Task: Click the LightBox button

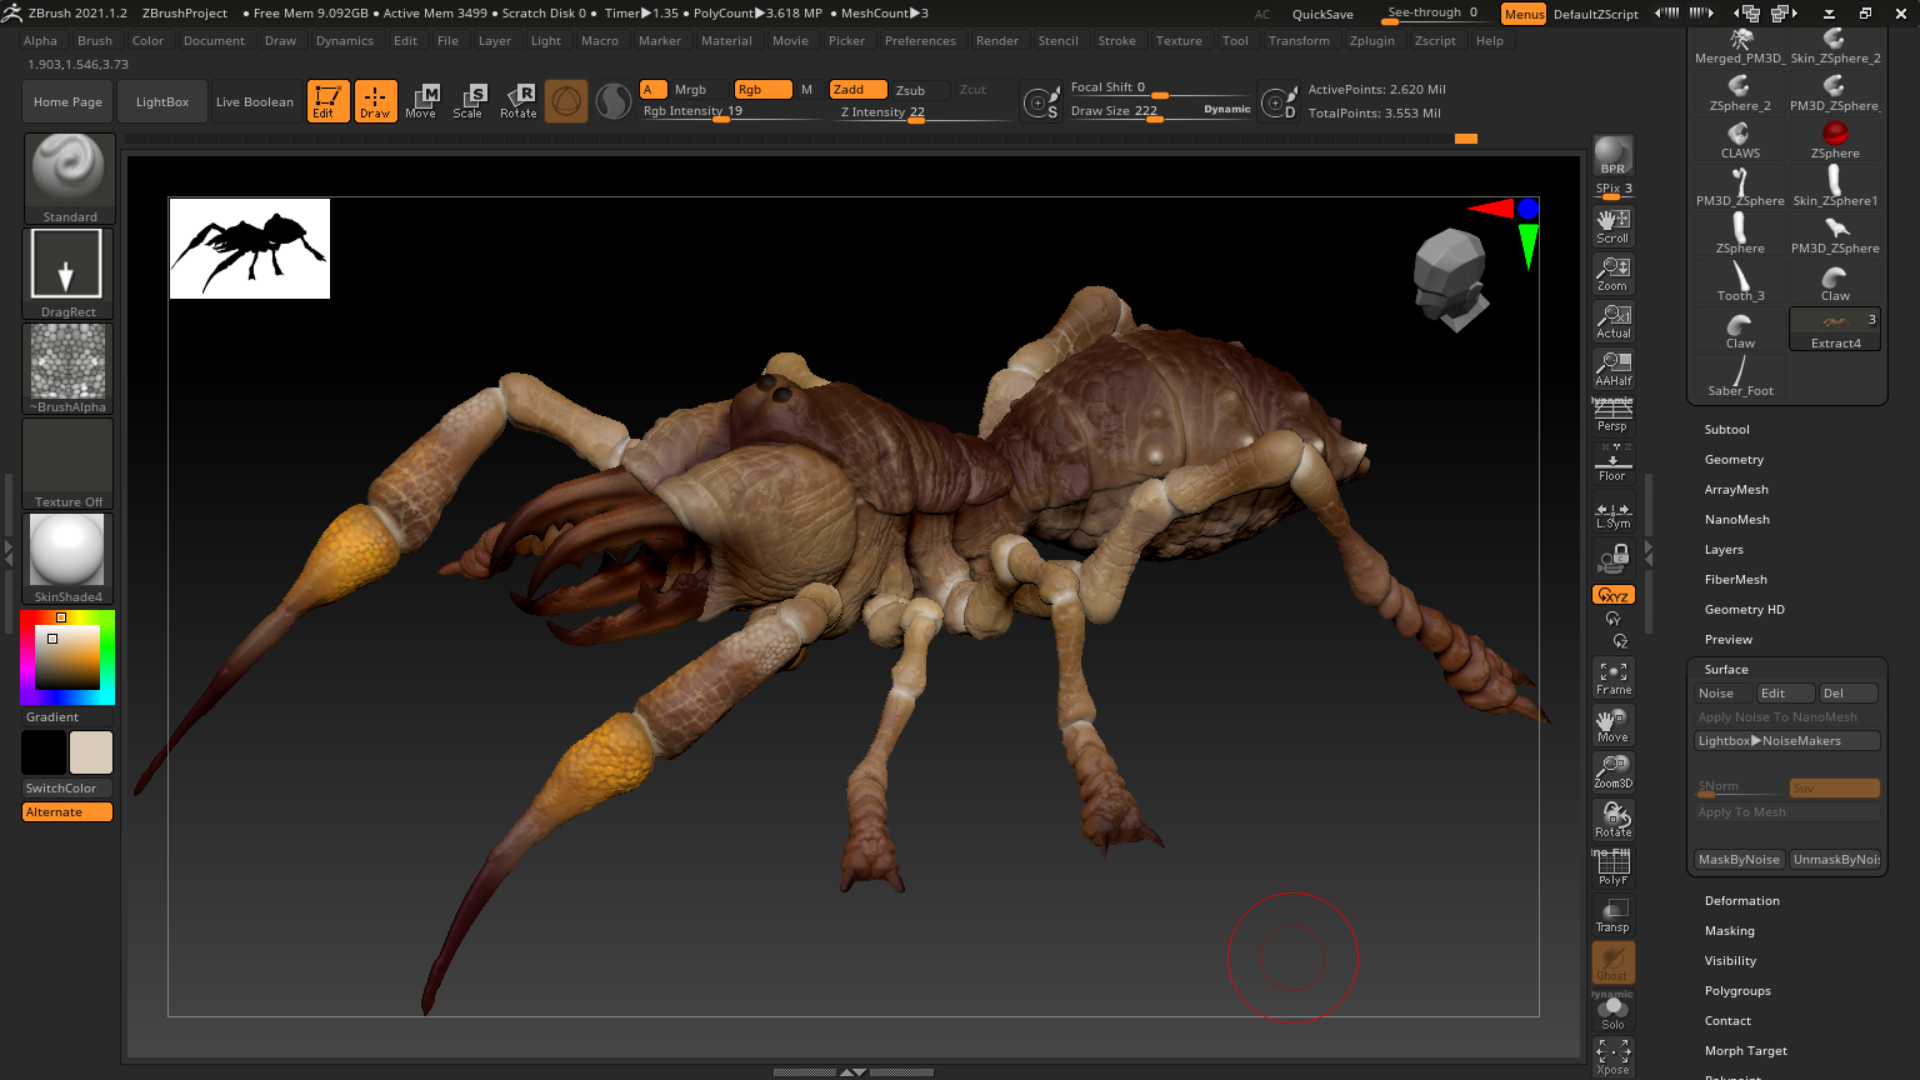Action: point(162,102)
